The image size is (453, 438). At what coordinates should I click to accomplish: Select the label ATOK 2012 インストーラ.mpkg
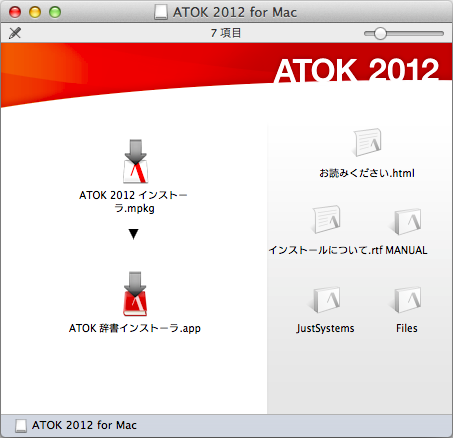pos(134,202)
